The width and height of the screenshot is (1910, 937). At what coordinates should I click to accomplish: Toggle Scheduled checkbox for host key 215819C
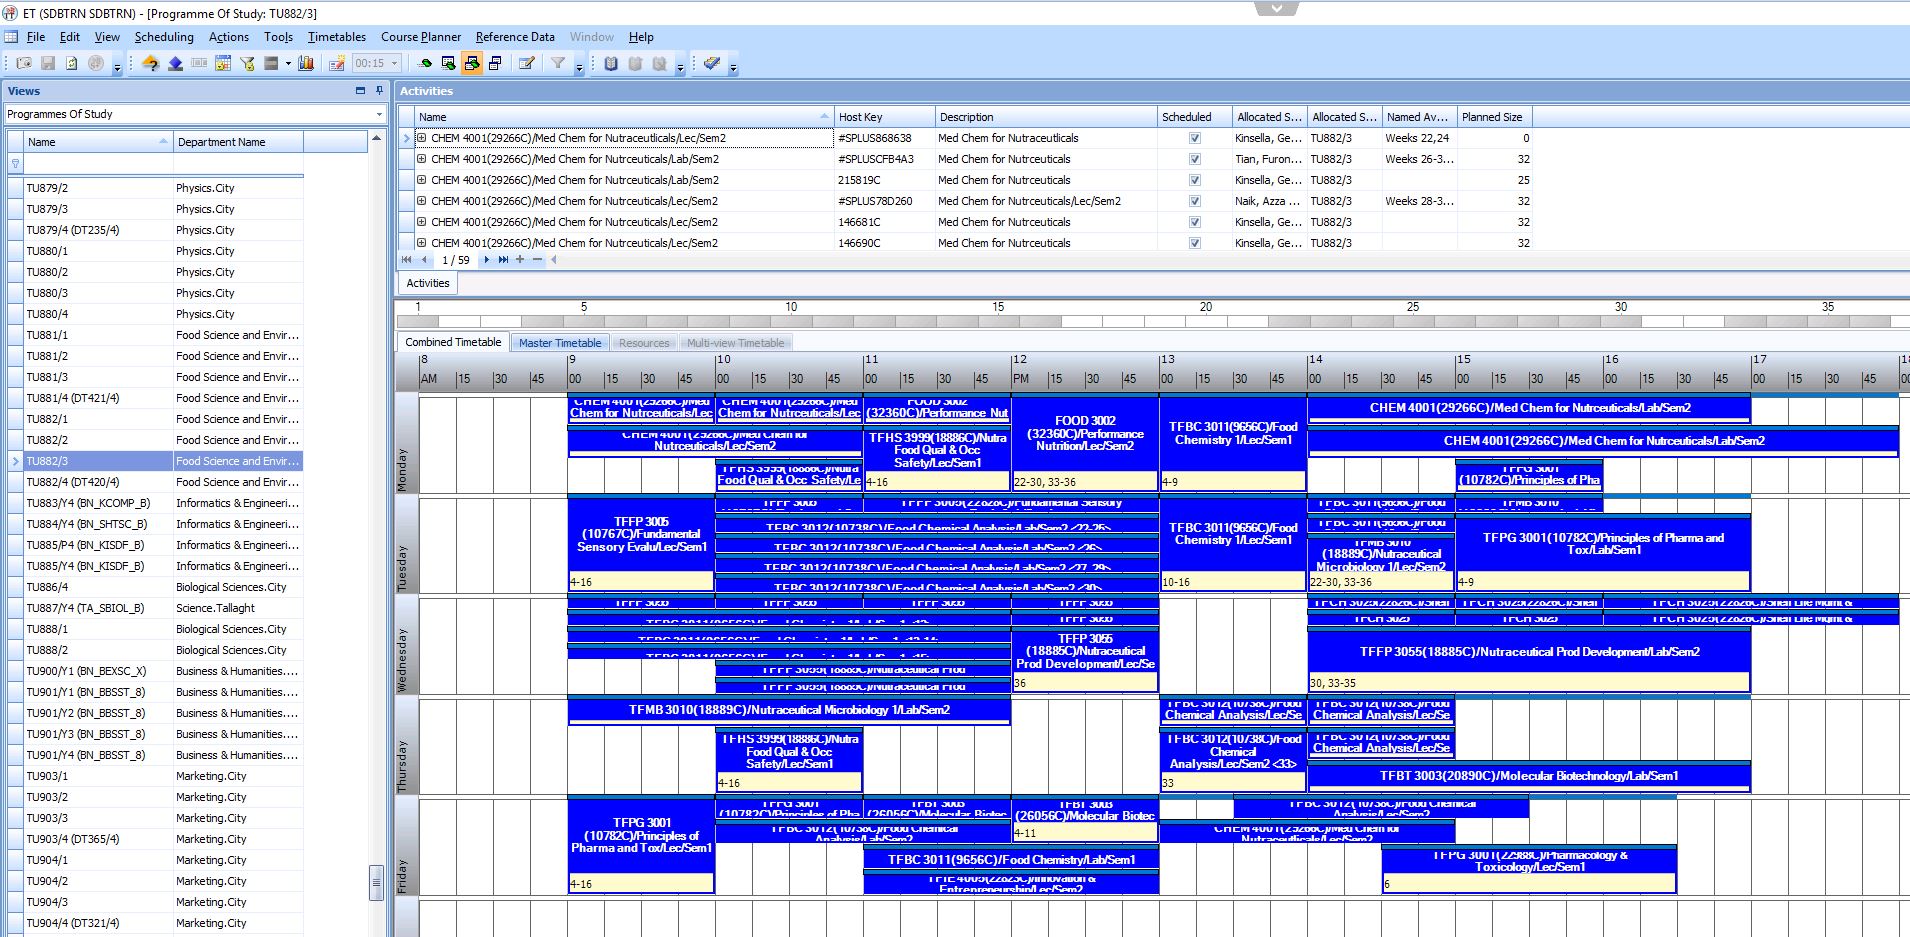coord(1194,180)
